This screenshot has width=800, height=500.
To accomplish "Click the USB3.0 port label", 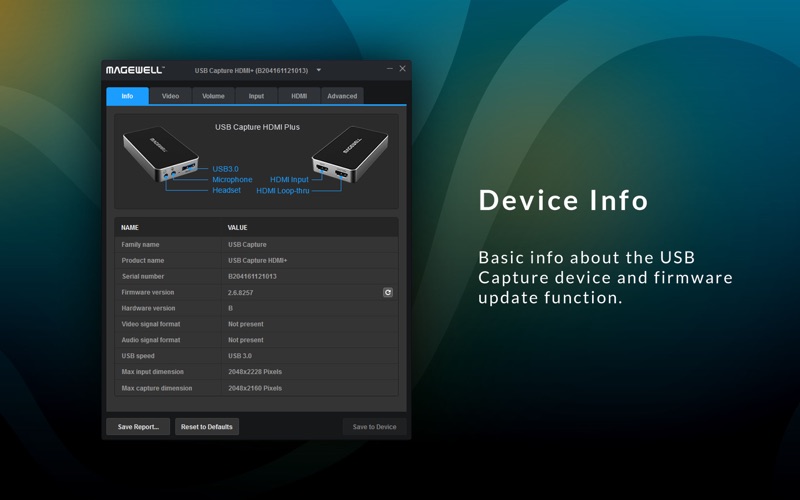I will pyautogui.click(x=226, y=169).
